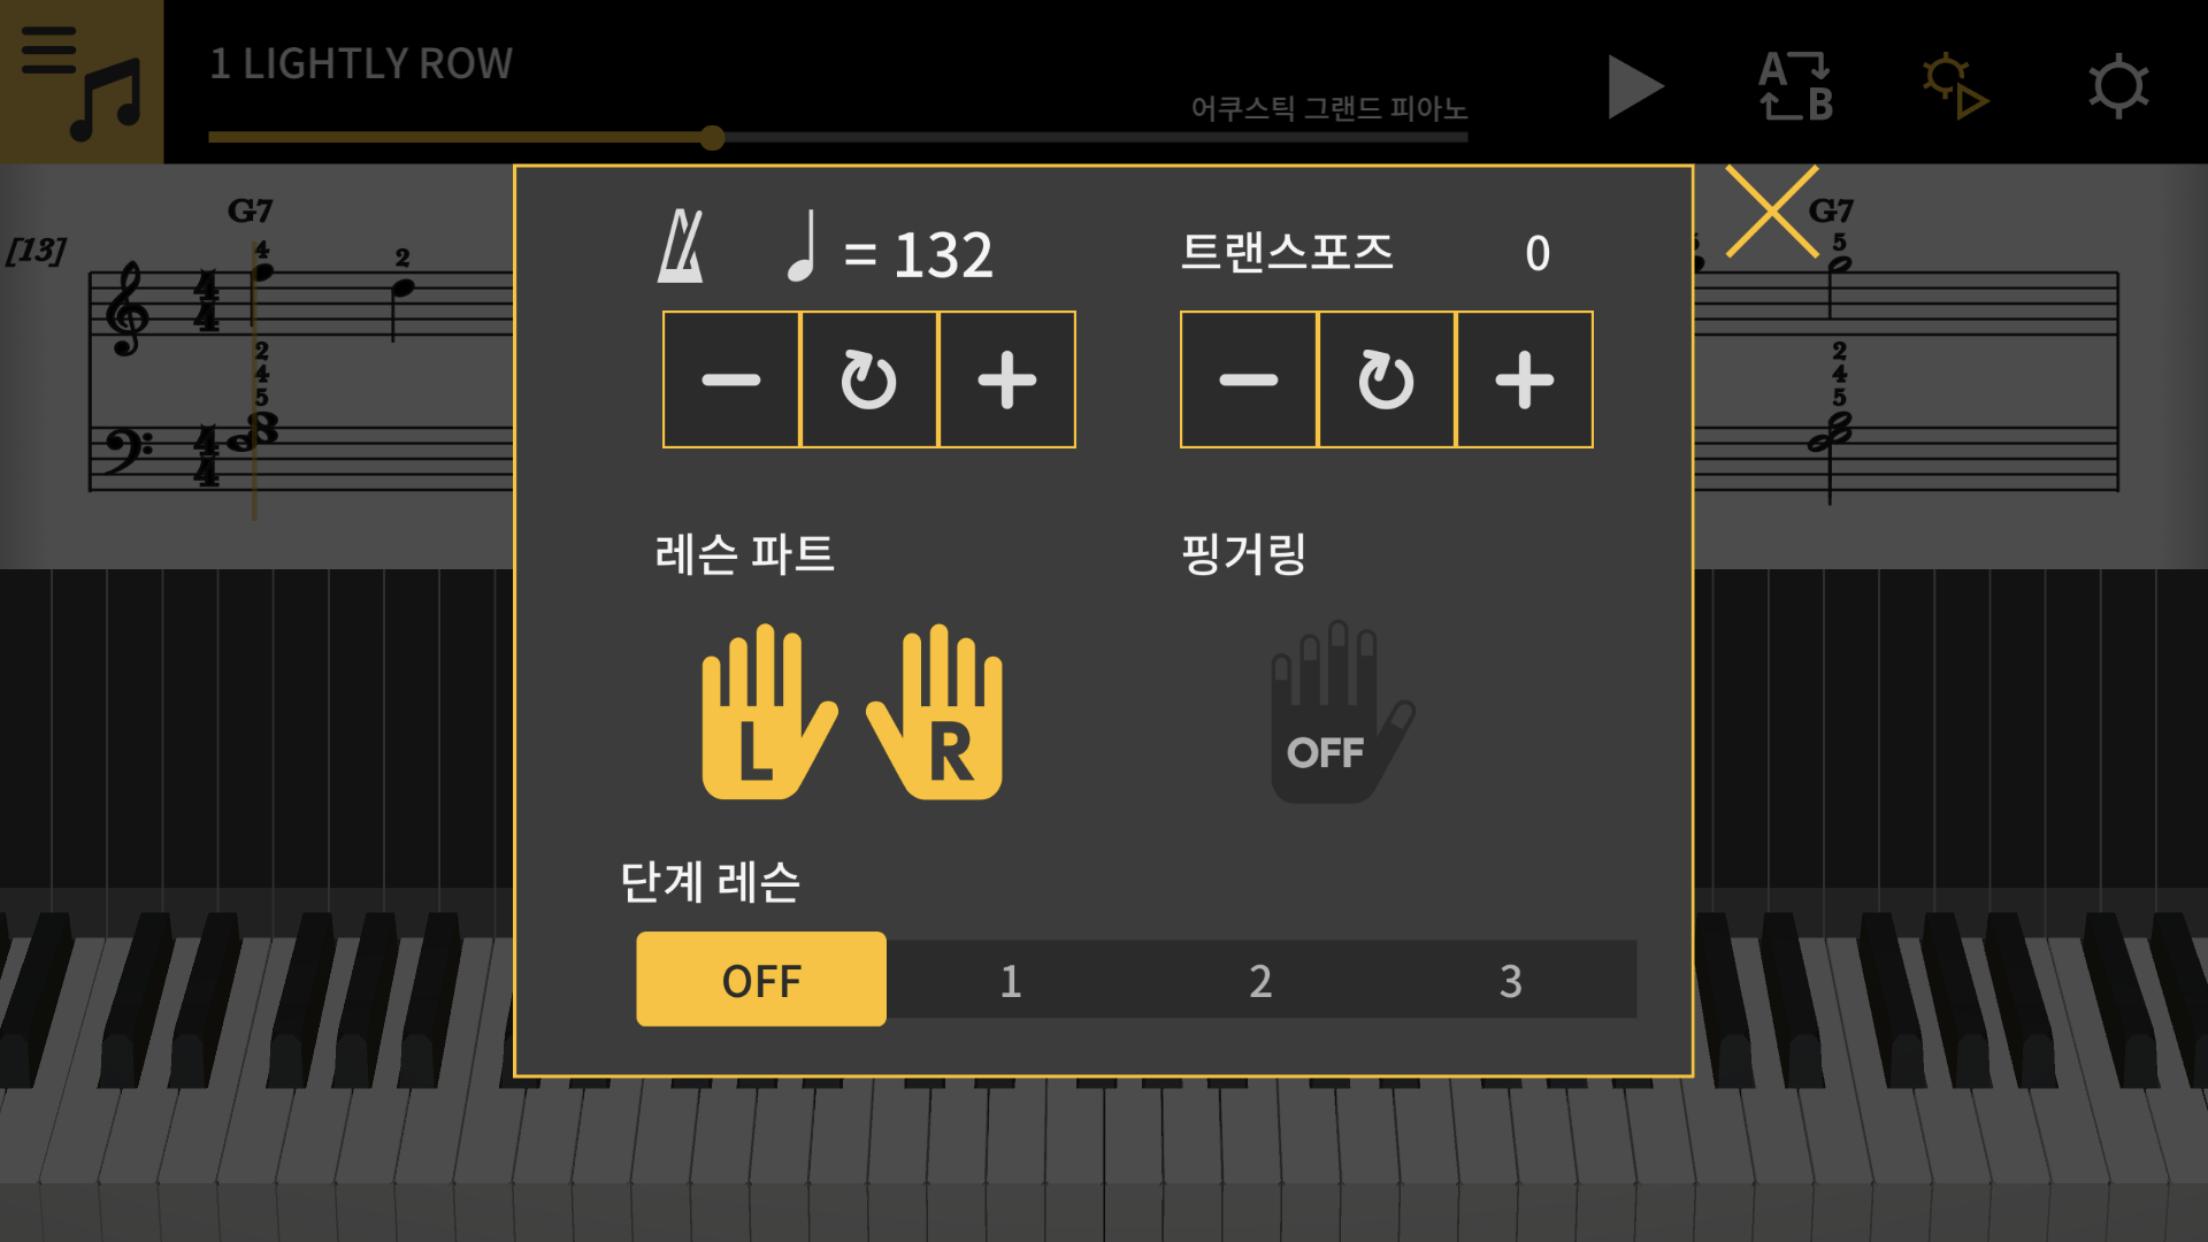
Task: Lower transpose with the minus button
Action: coord(1249,380)
